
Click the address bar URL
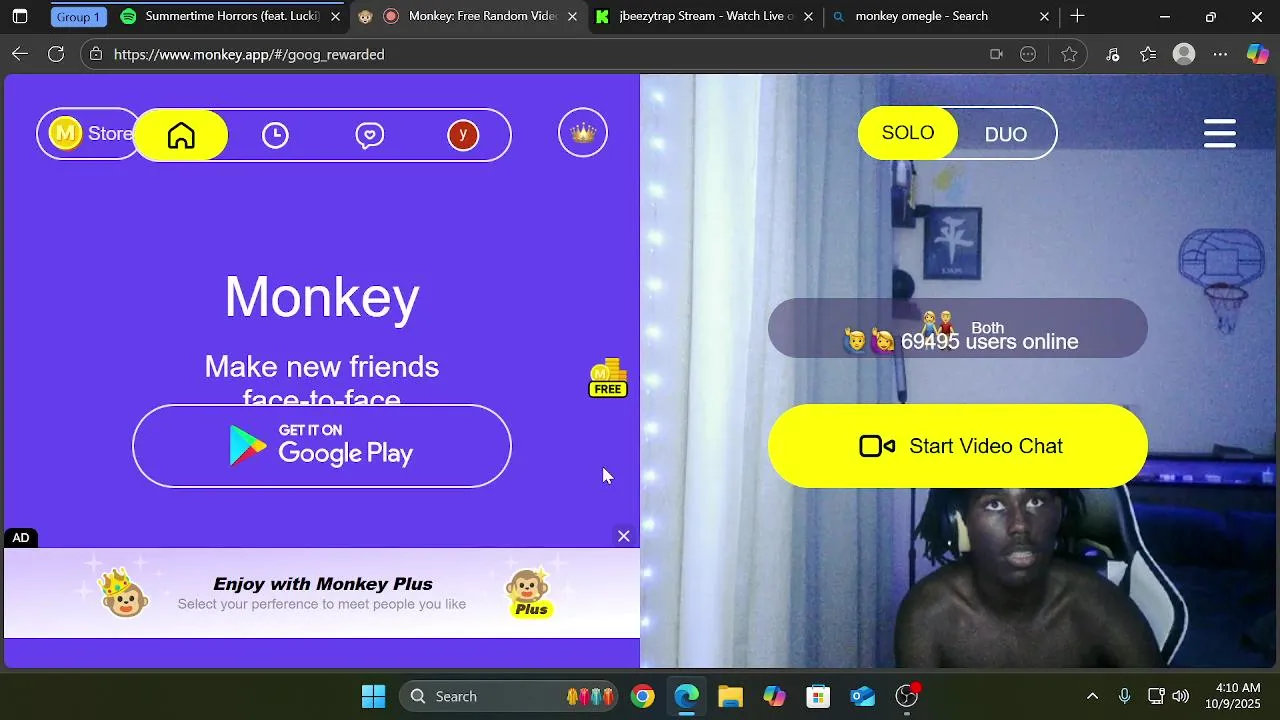click(x=249, y=55)
